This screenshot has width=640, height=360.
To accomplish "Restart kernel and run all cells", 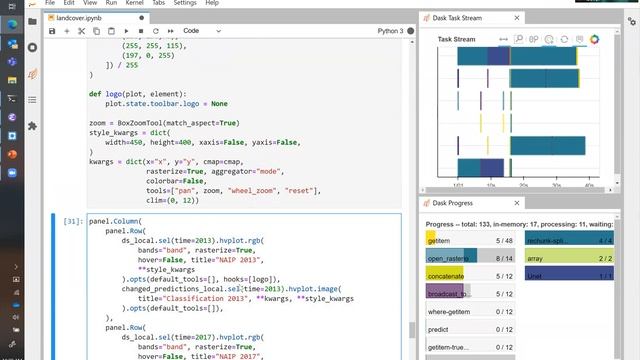I will coord(171,31).
